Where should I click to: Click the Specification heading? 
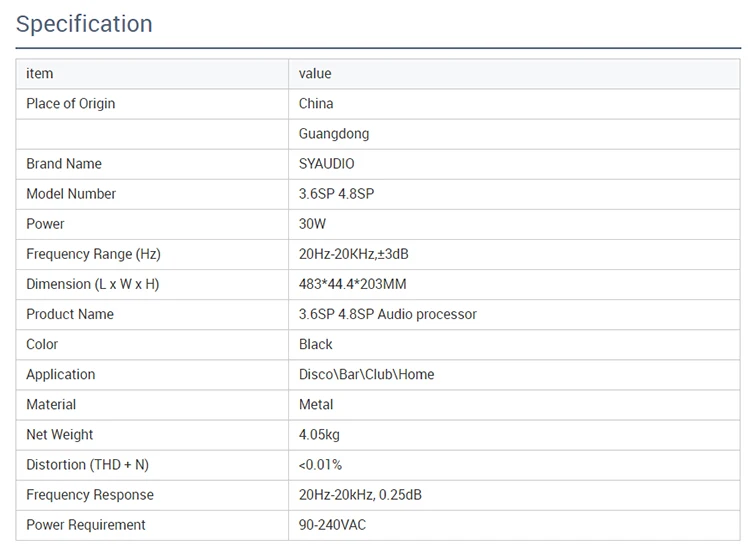point(84,24)
